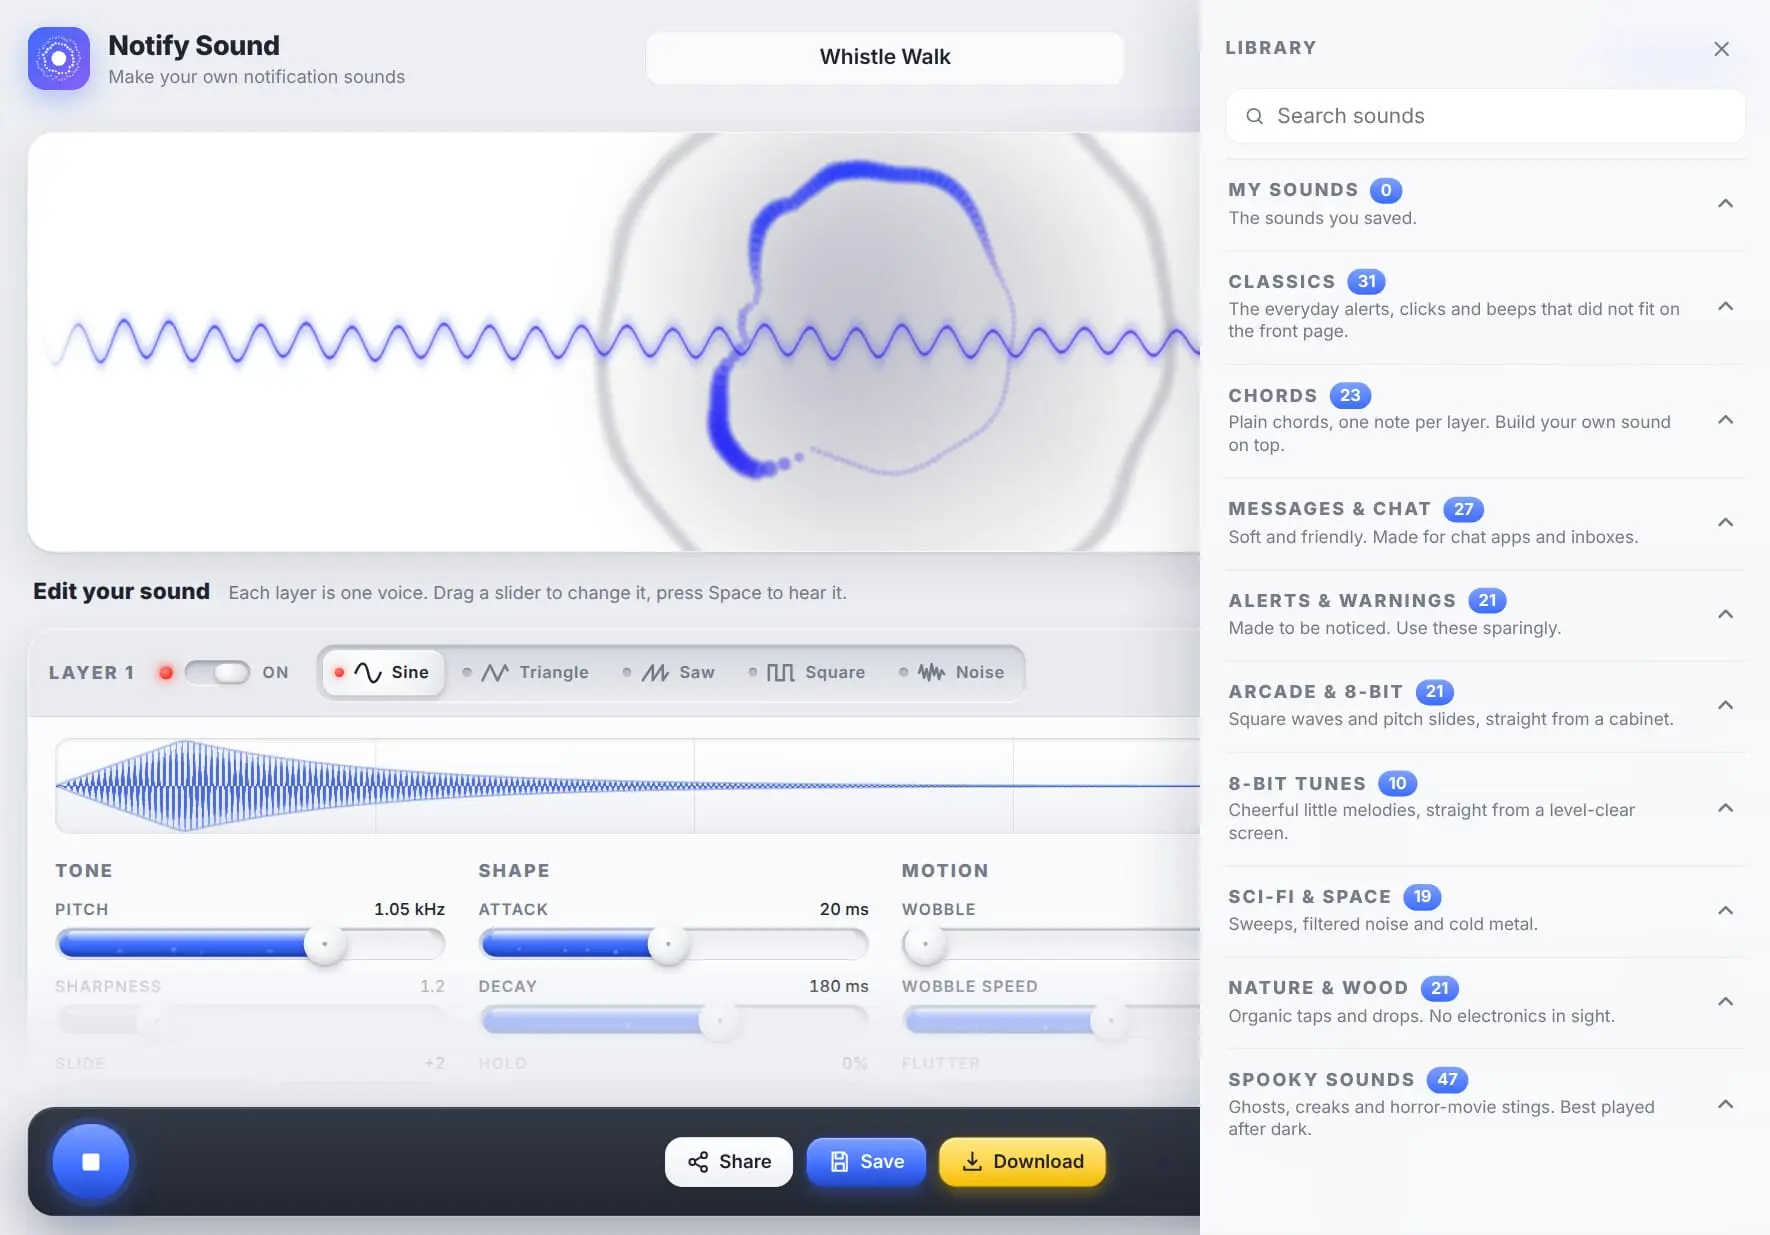Click the Search sounds input field
The width and height of the screenshot is (1770, 1235).
[x=1485, y=116]
